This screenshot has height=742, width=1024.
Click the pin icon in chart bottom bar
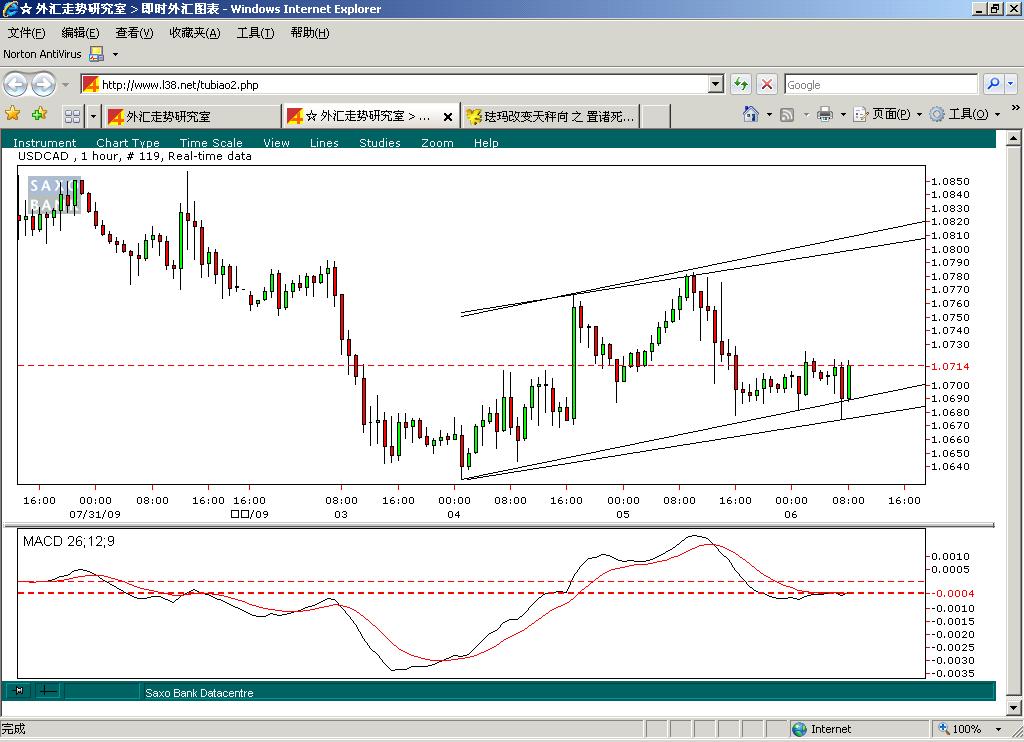click(19, 690)
